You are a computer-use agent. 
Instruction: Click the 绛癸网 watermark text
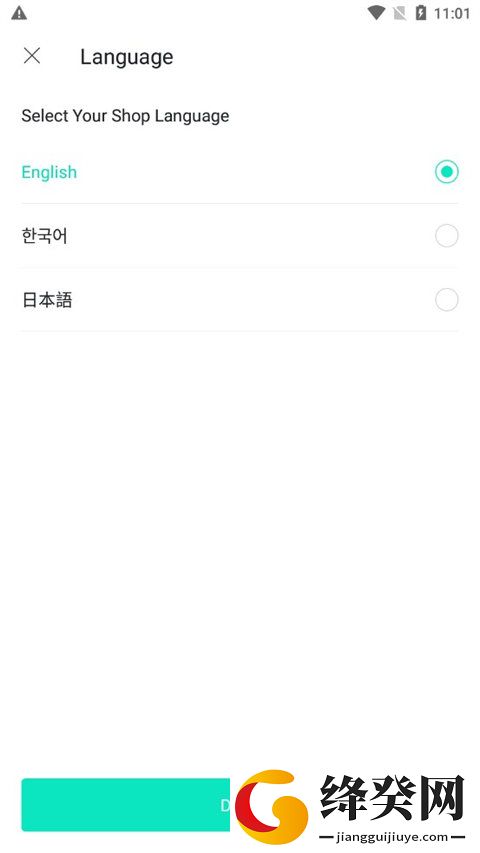392,798
